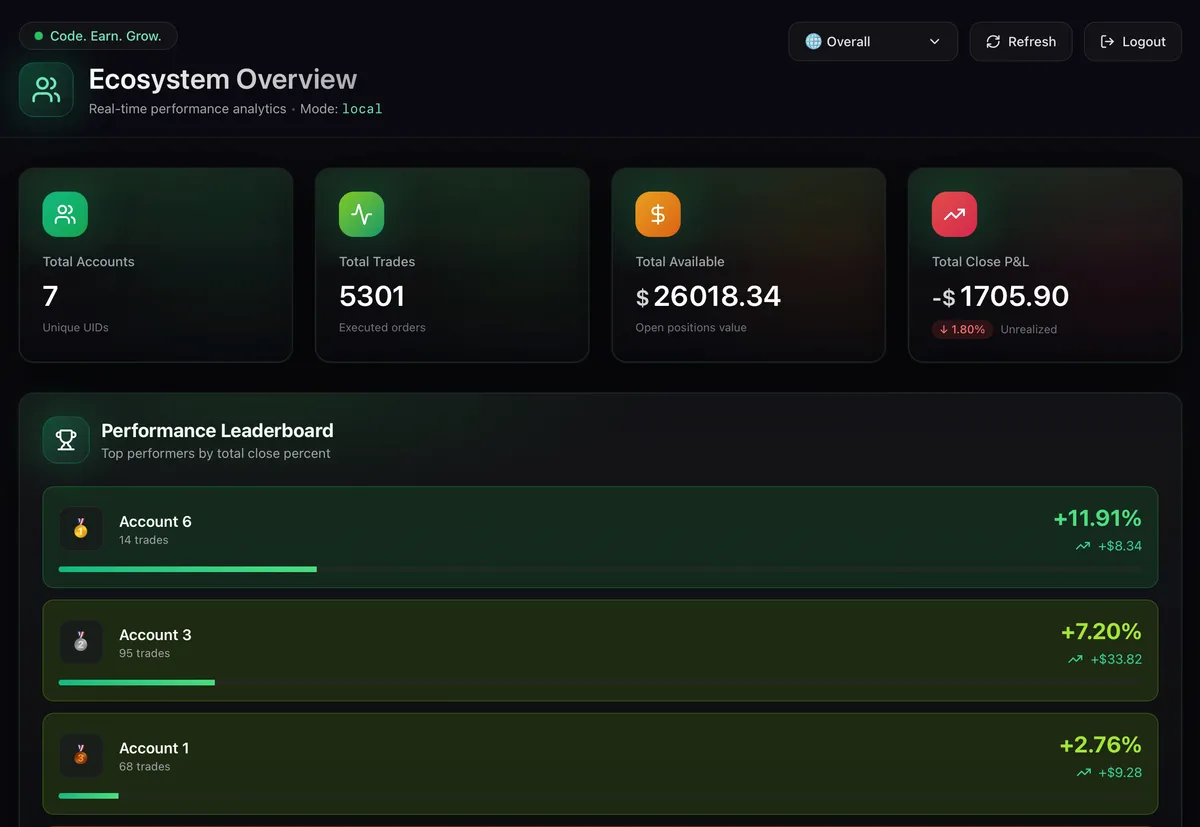
Task: Select the Total Close P&L chart icon
Action: 953,213
